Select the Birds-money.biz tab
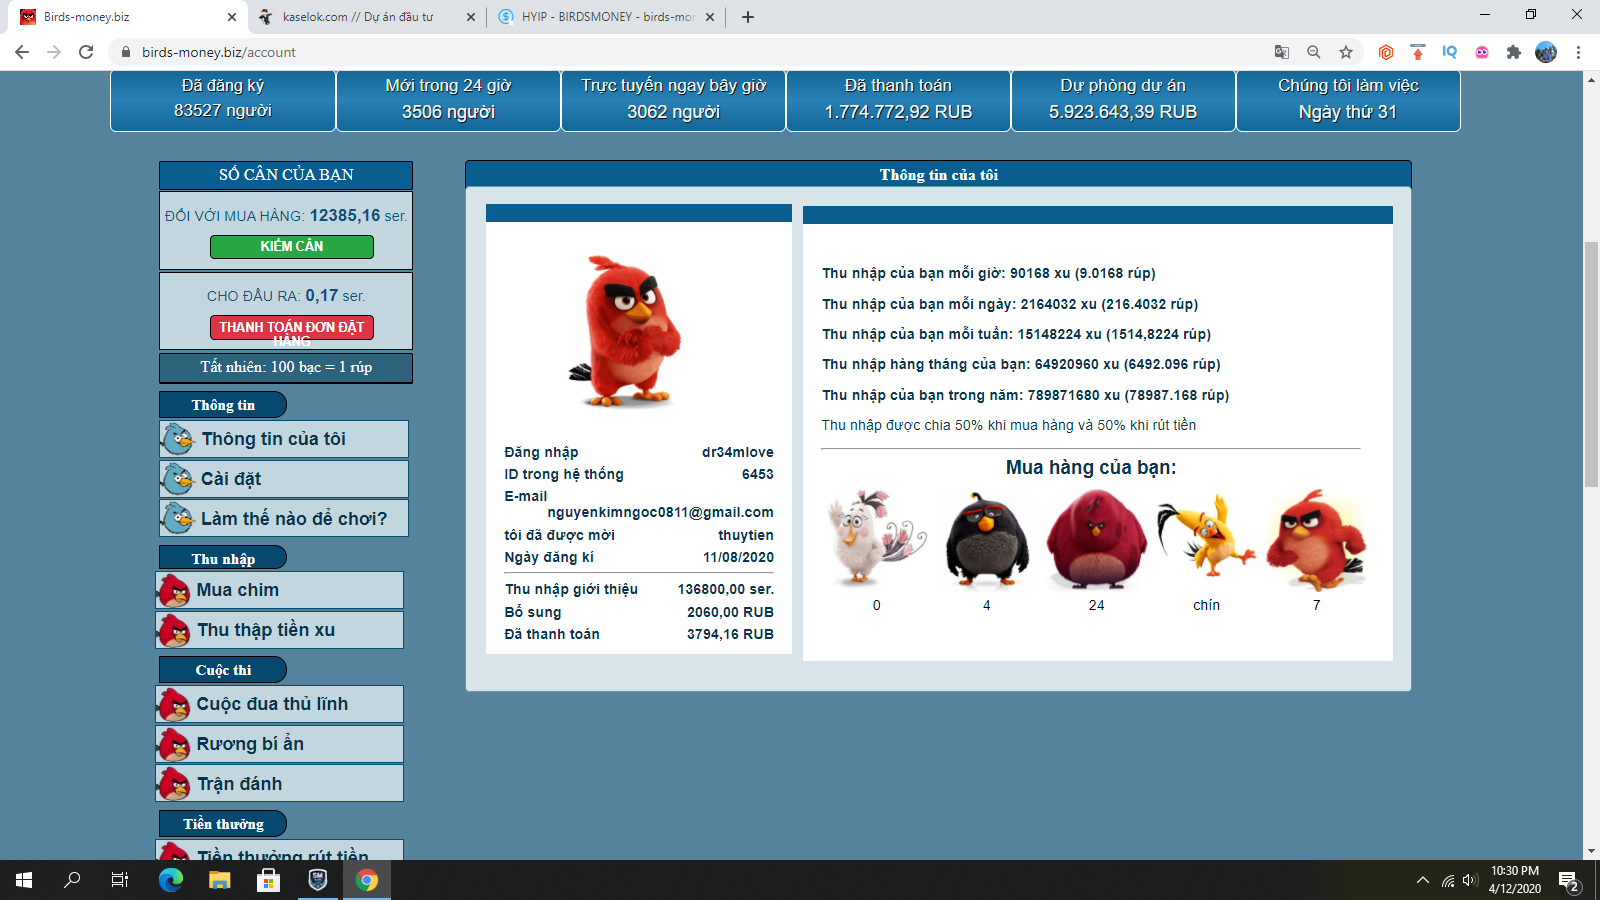The image size is (1600, 900). click(x=128, y=17)
